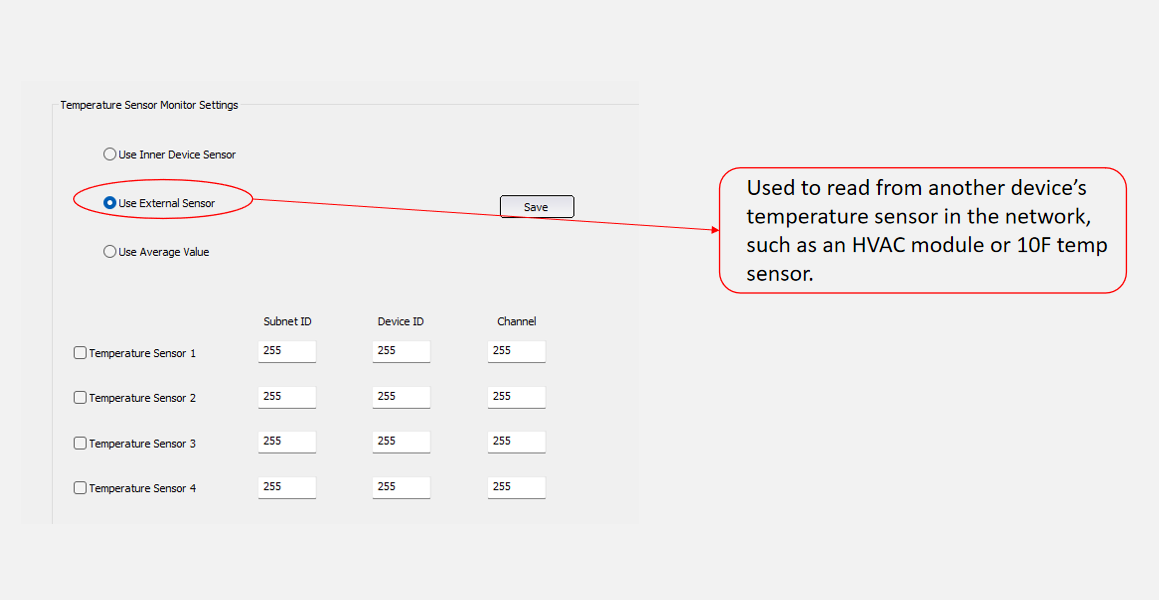Select Channel field for Sensor 4
The image size is (1159, 600).
pos(517,488)
